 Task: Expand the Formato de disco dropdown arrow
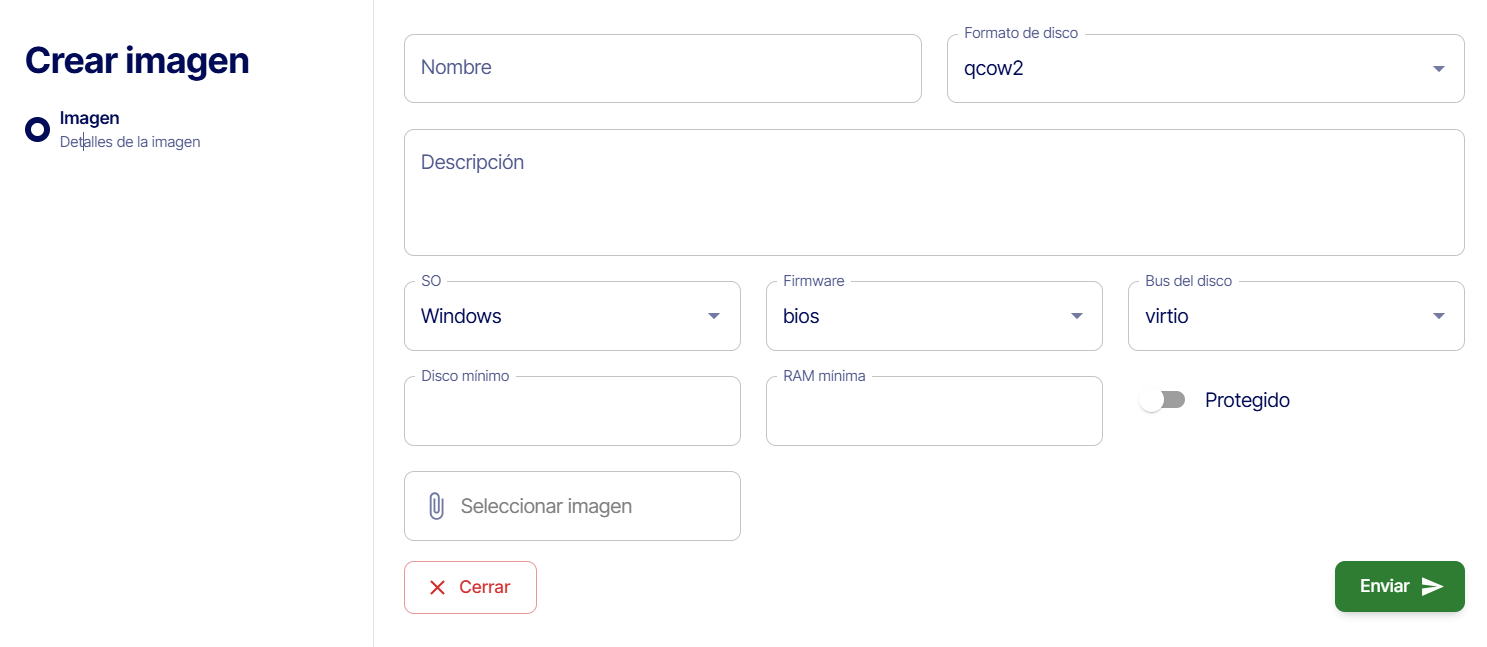pos(1438,69)
